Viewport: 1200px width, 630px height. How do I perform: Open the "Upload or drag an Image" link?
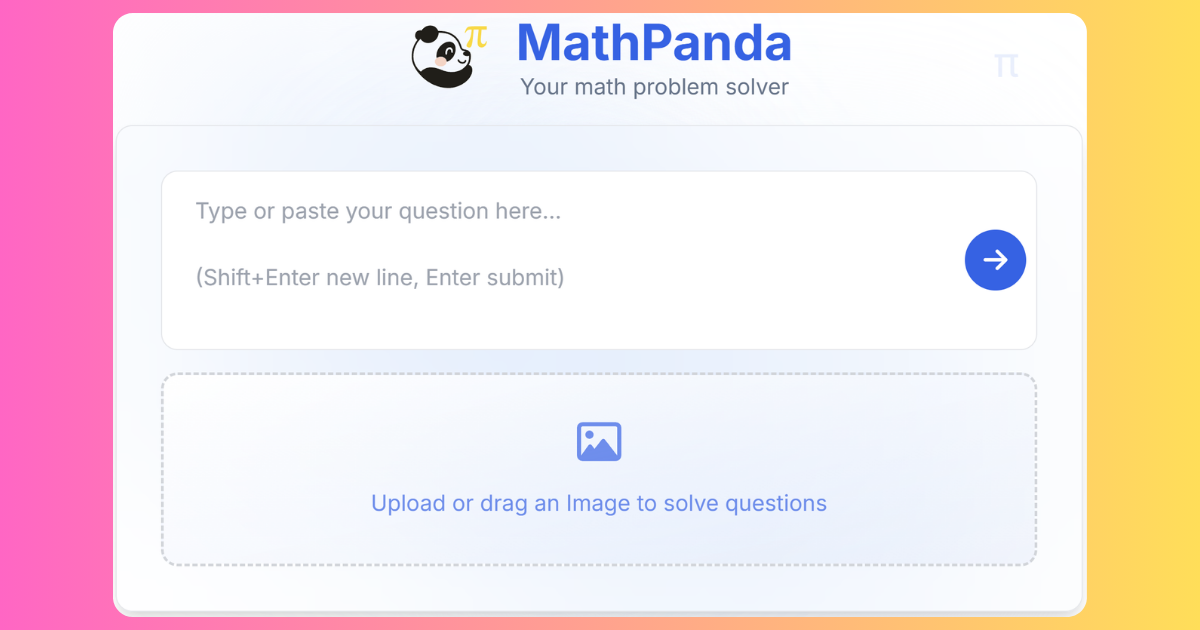[x=598, y=503]
